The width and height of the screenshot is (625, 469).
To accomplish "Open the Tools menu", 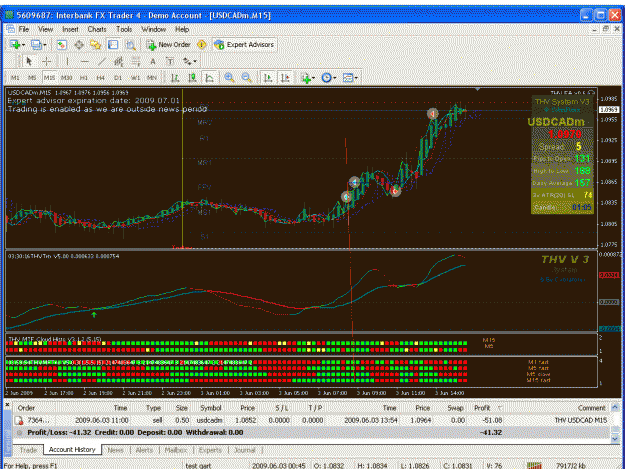I will [x=124, y=29].
